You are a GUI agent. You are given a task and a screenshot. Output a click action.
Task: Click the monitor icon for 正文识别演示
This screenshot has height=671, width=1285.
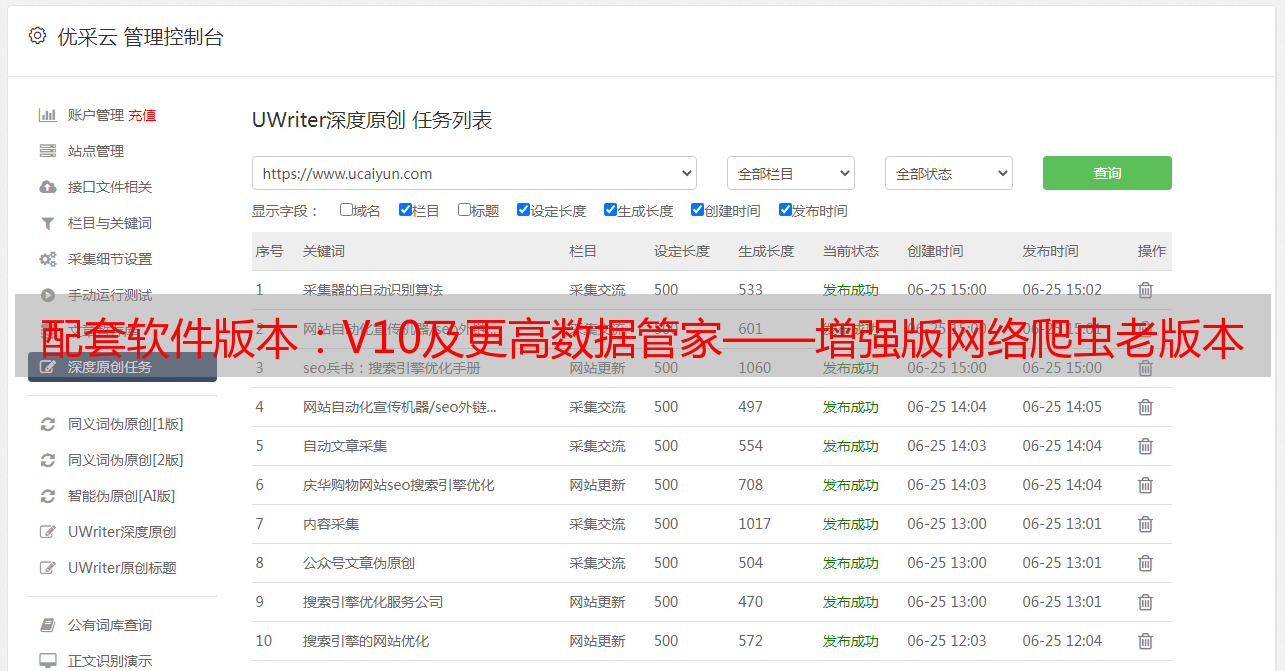tap(47, 661)
